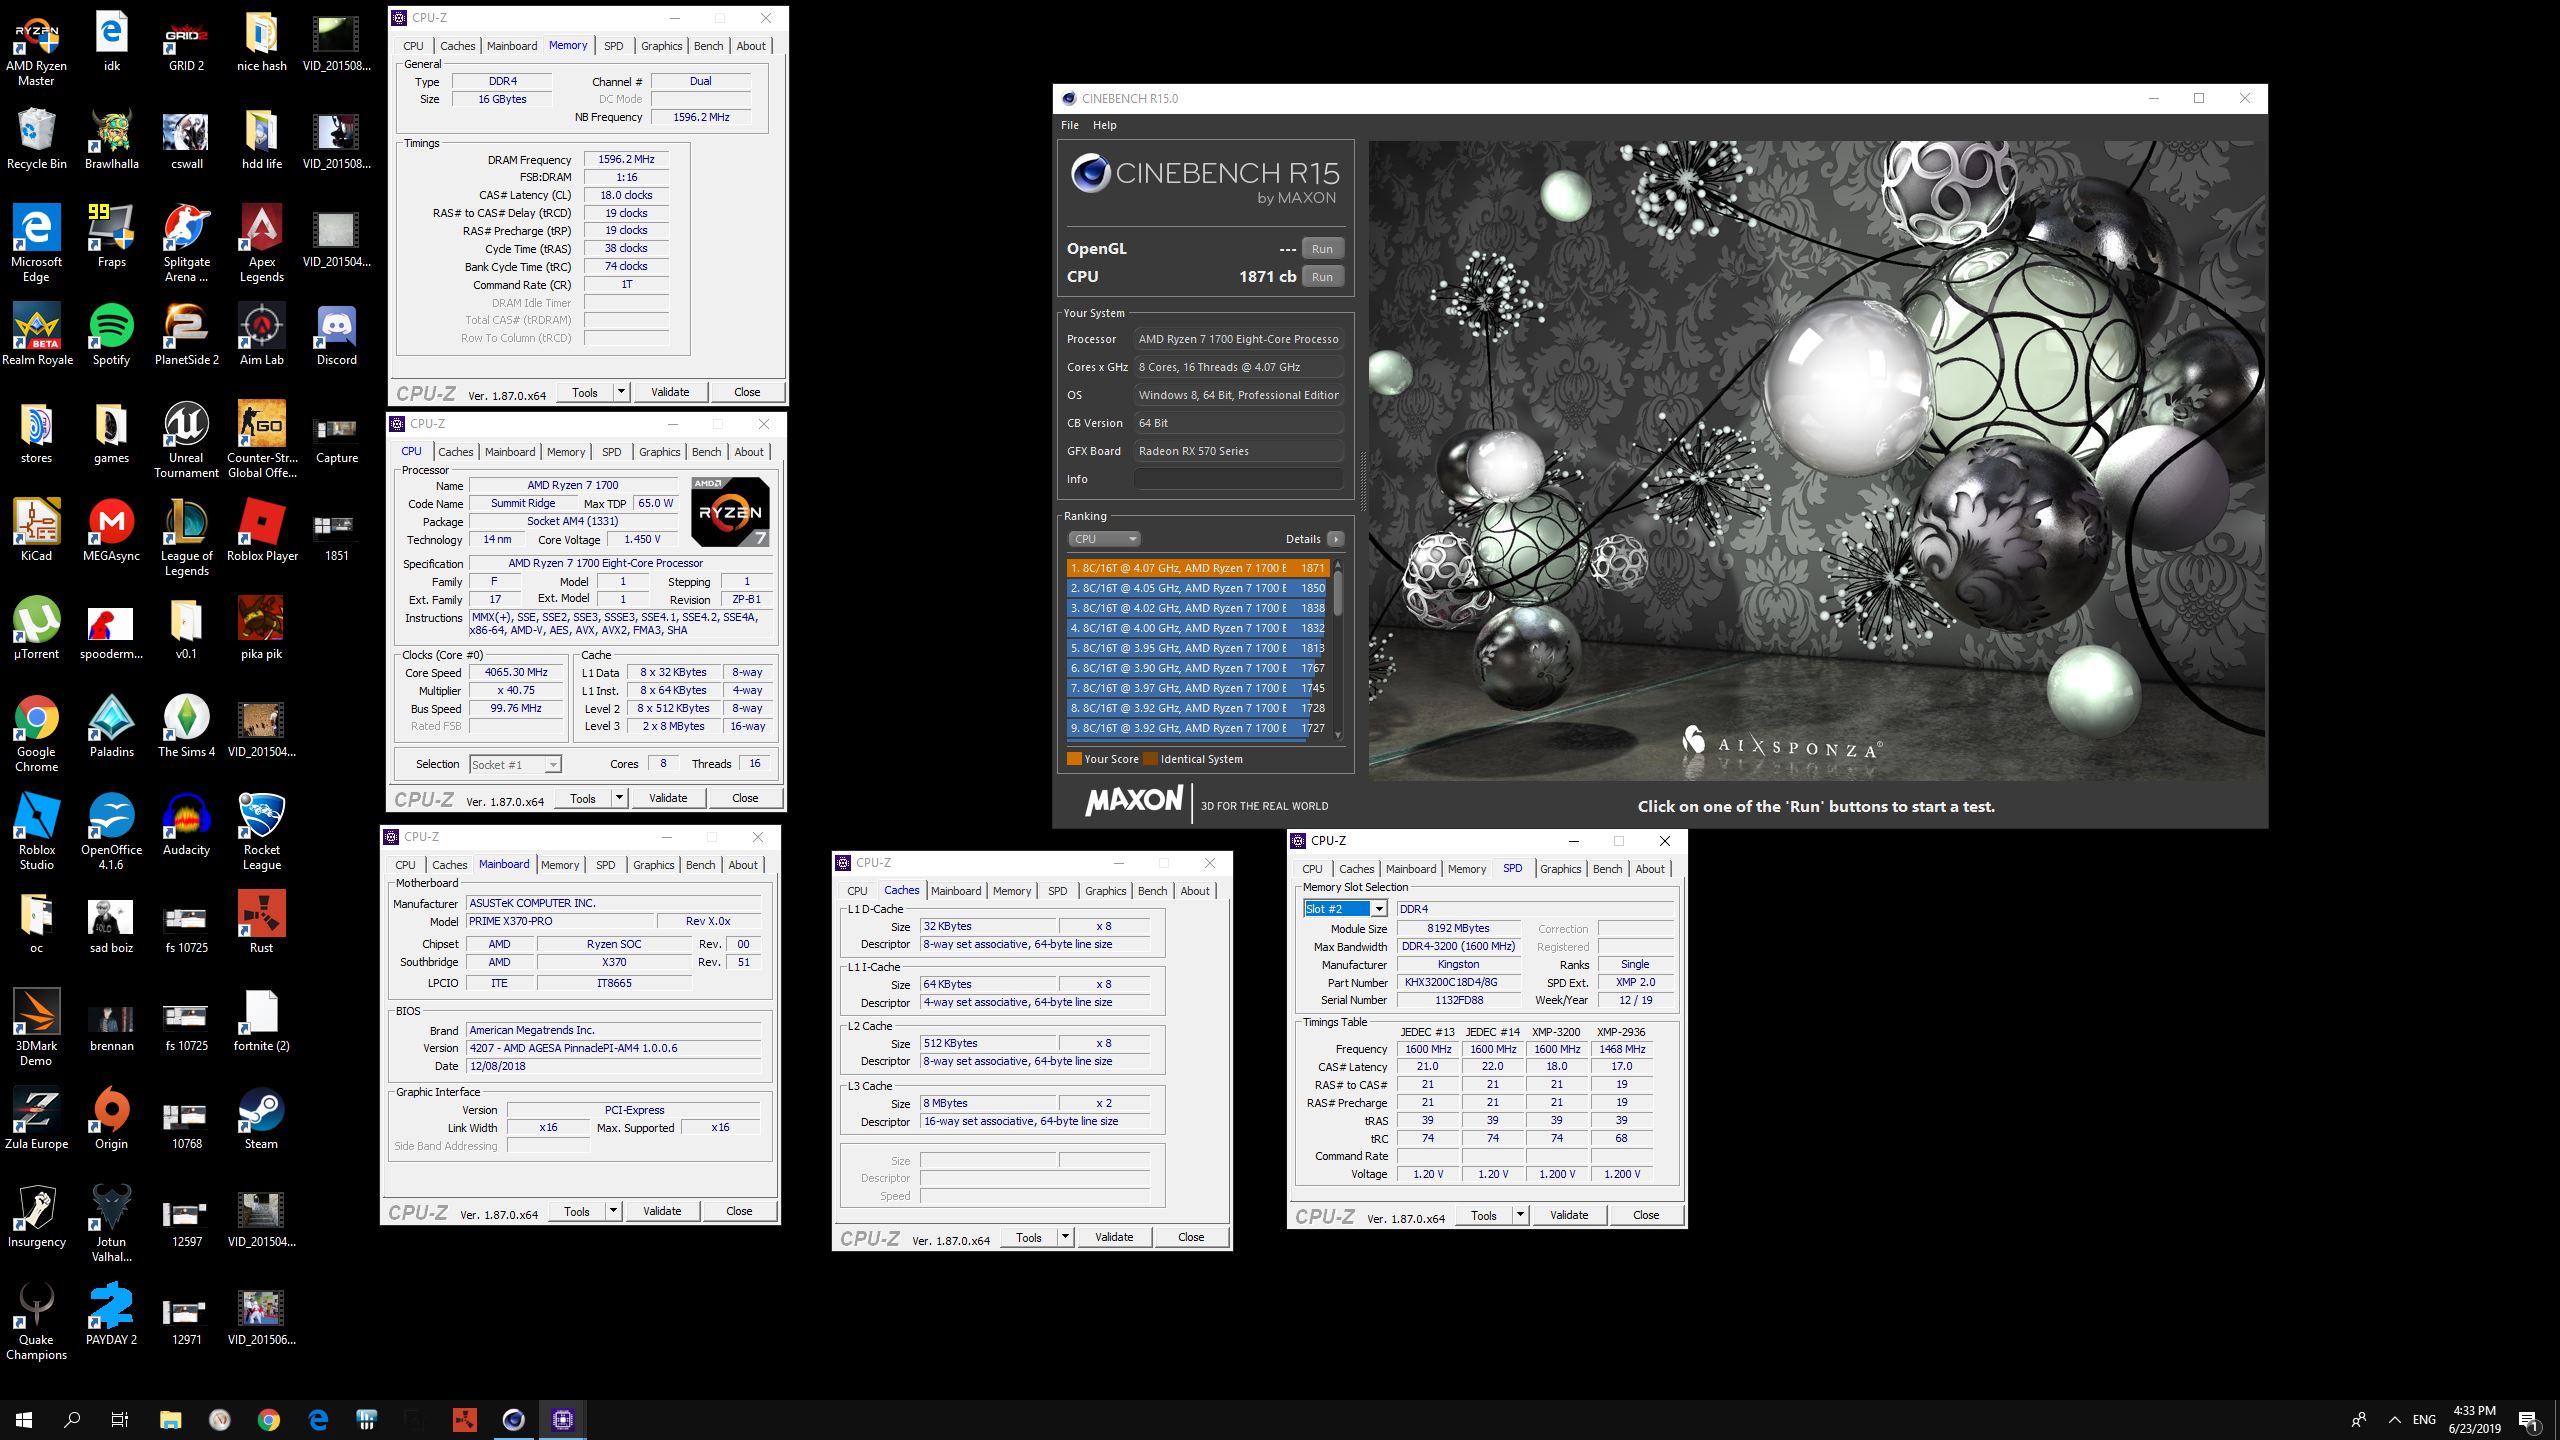2560x1440 pixels.
Task: Open the League of Legends desktop icon
Action: click(186, 538)
